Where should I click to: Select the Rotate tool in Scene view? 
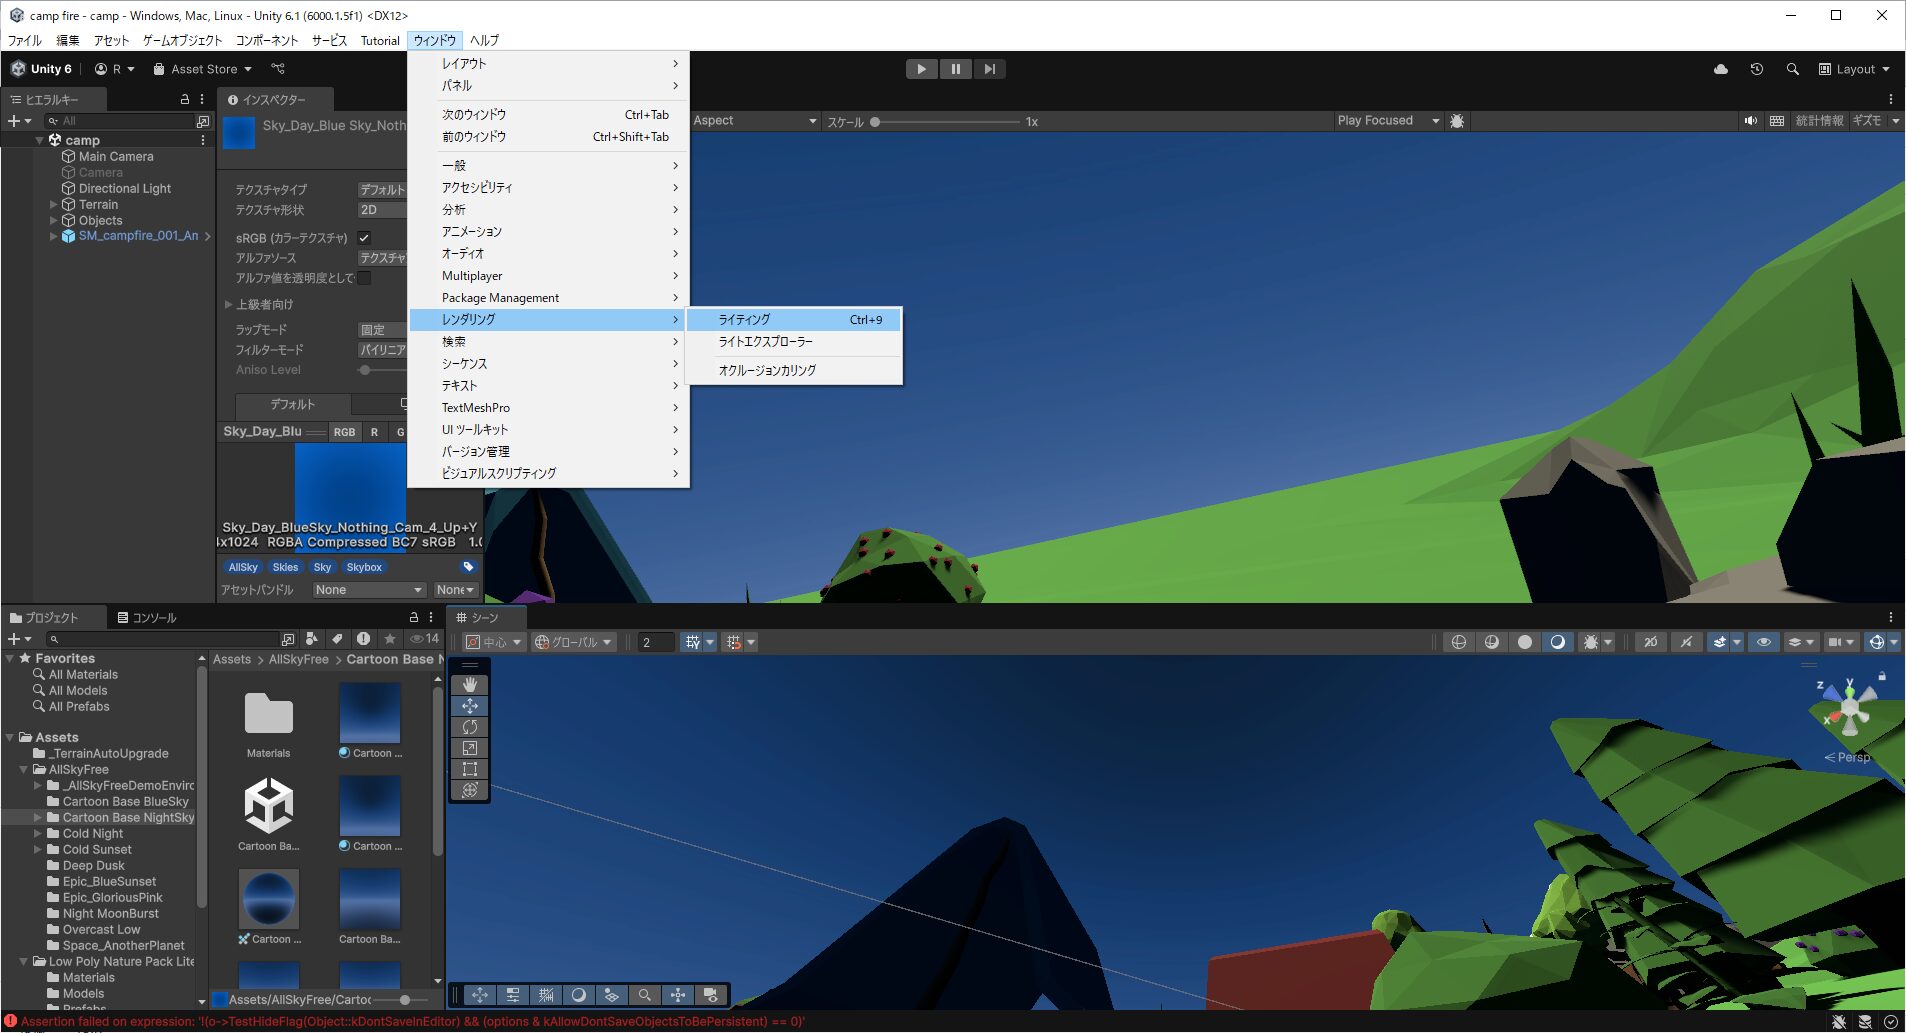coord(470,727)
